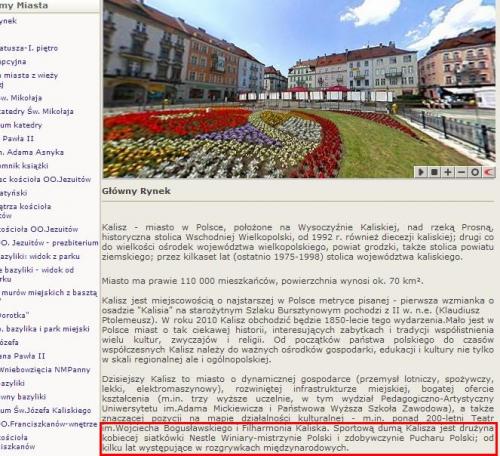Select 'Wniebowzięcia NMPanny' sidebar entry
The image size is (500, 456).
pos(45,370)
